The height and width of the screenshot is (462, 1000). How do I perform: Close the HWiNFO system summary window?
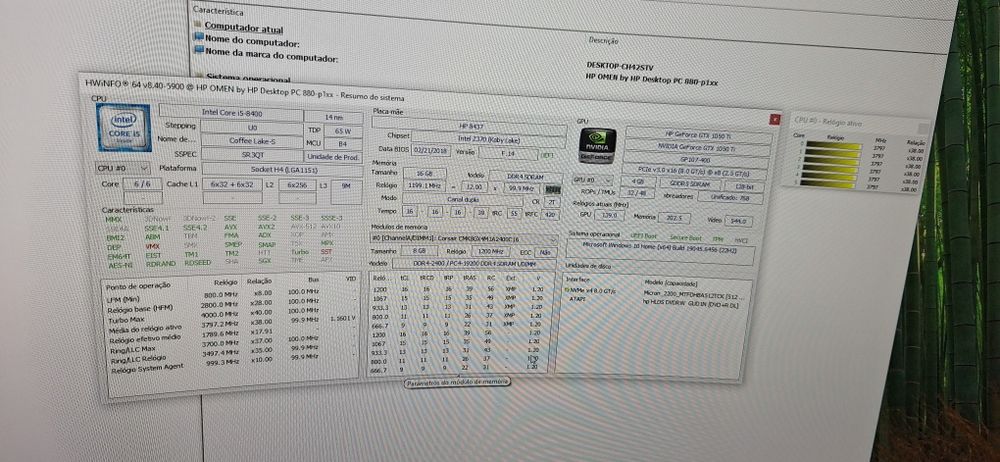[x=776, y=119]
